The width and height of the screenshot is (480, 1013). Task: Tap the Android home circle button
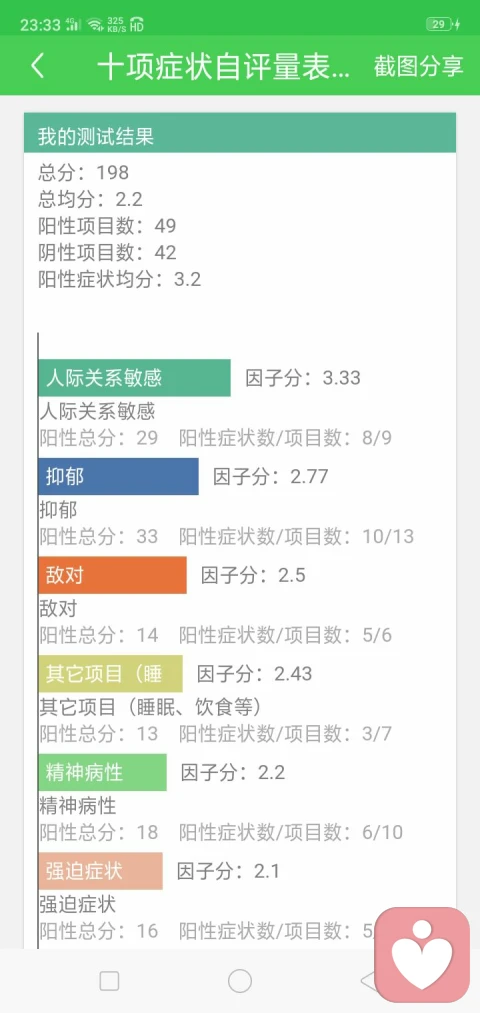[240, 981]
